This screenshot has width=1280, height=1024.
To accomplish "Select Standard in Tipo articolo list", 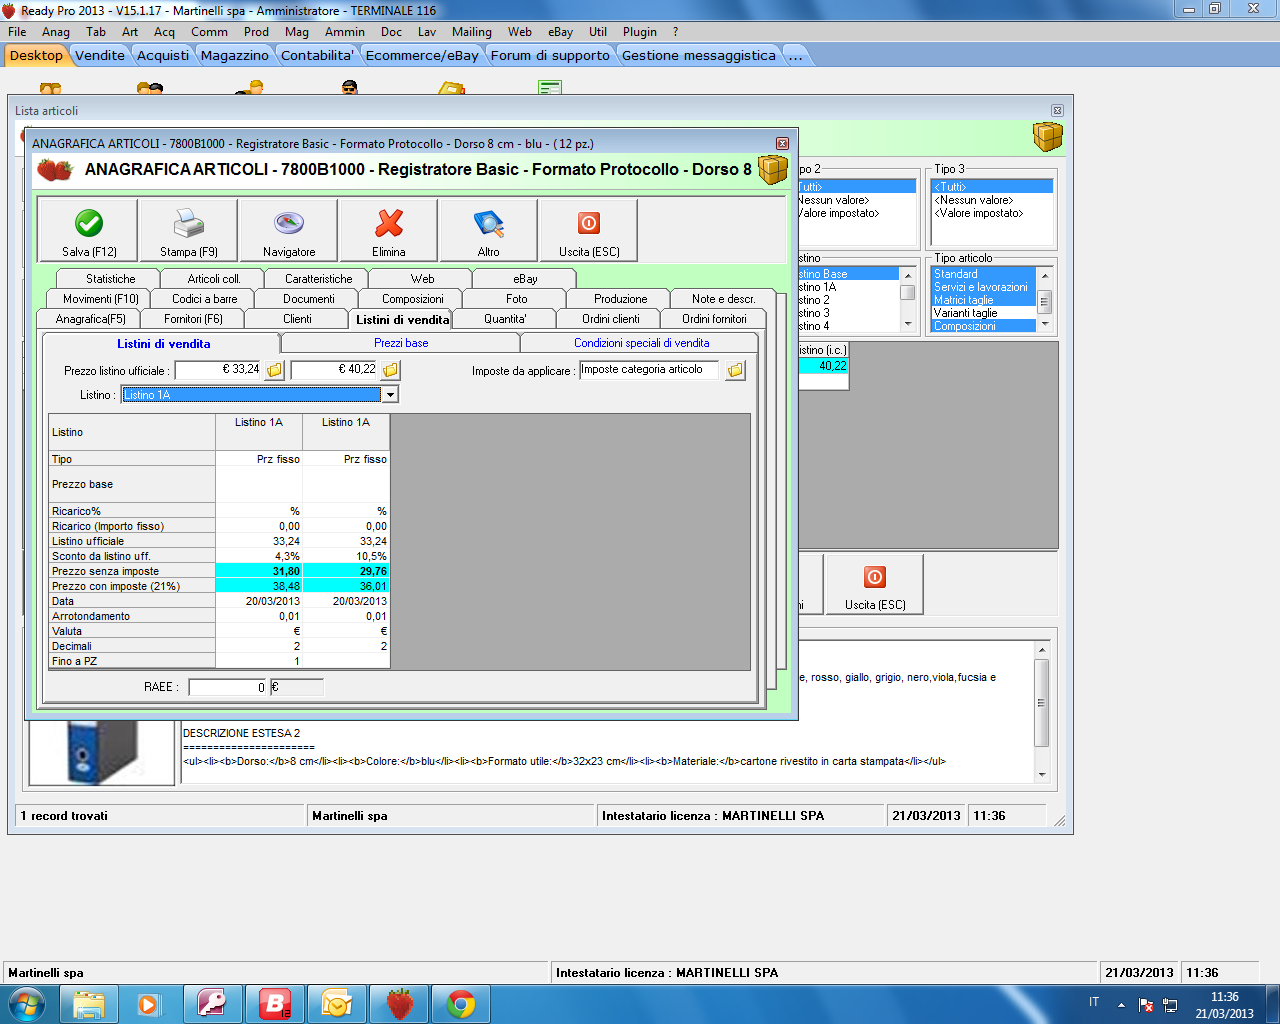I will click(x=983, y=274).
